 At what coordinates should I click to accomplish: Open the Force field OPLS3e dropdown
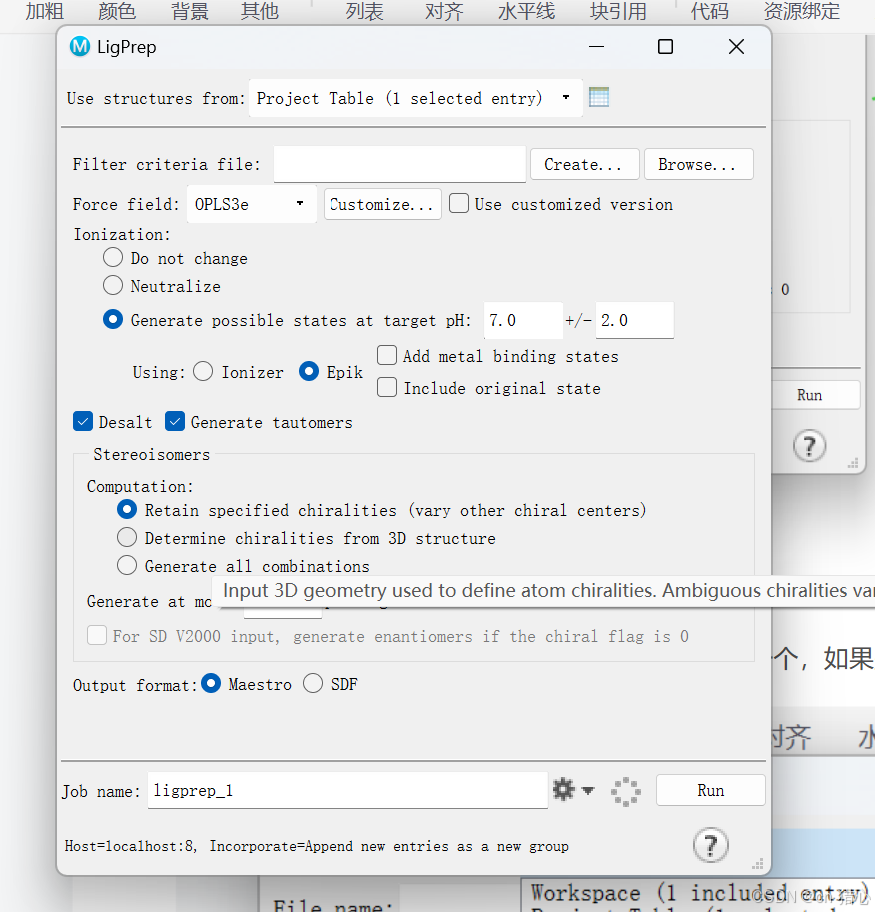tap(251, 204)
